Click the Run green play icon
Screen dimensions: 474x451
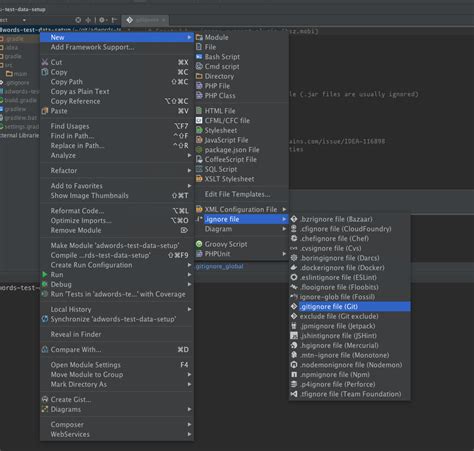click(45, 275)
